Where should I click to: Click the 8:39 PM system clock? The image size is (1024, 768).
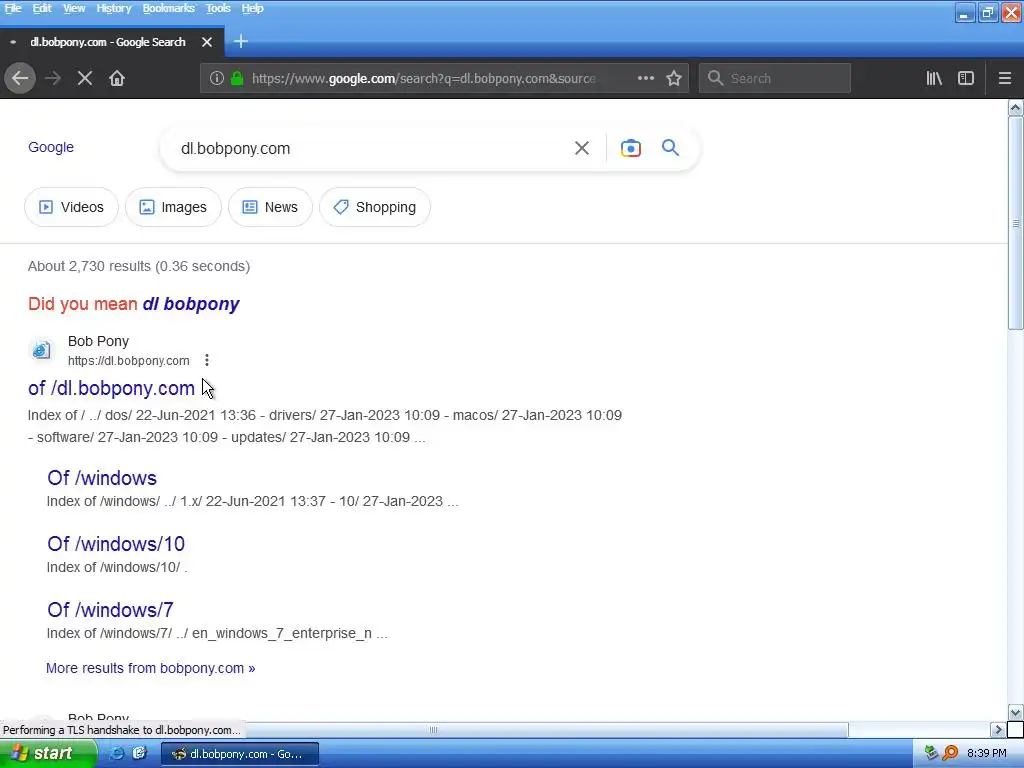987,753
